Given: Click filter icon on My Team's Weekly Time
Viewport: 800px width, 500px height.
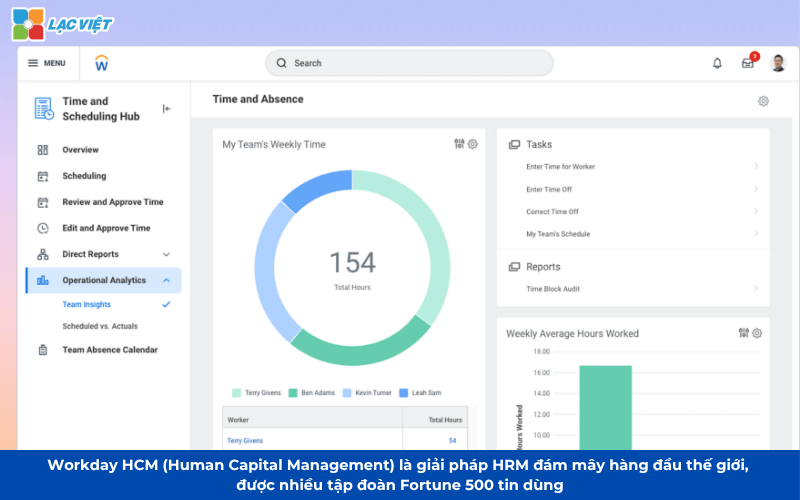Looking at the screenshot, I should 459,144.
